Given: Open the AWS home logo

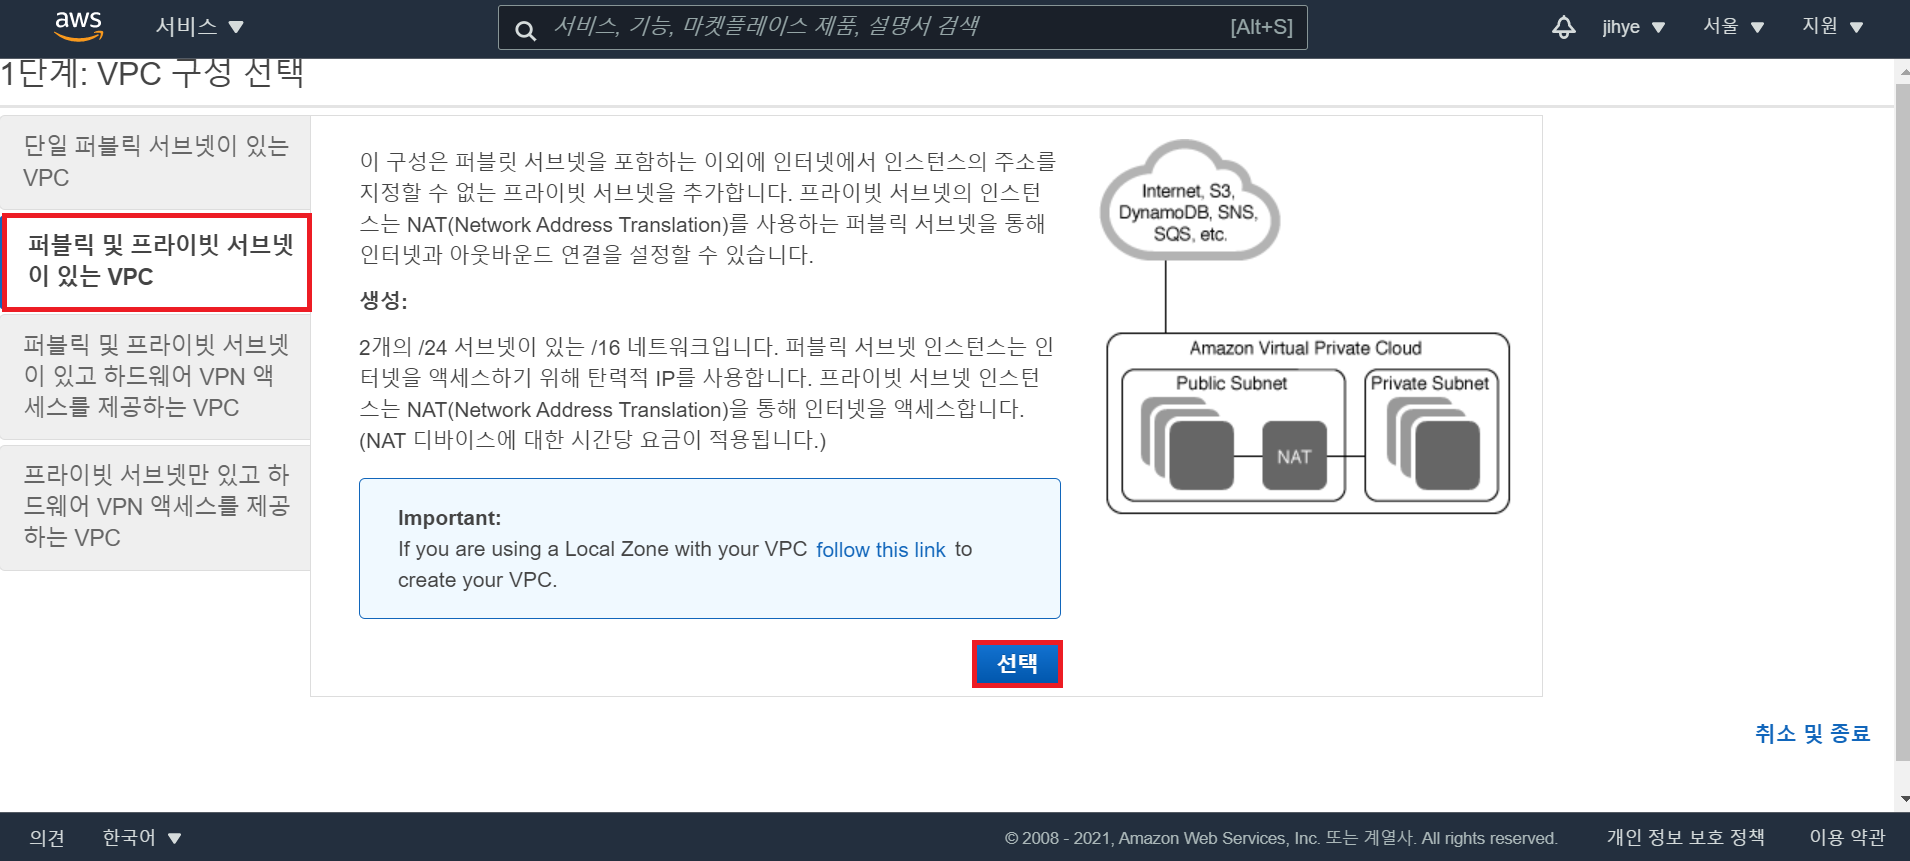Looking at the screenshot, I should (79, 27).
